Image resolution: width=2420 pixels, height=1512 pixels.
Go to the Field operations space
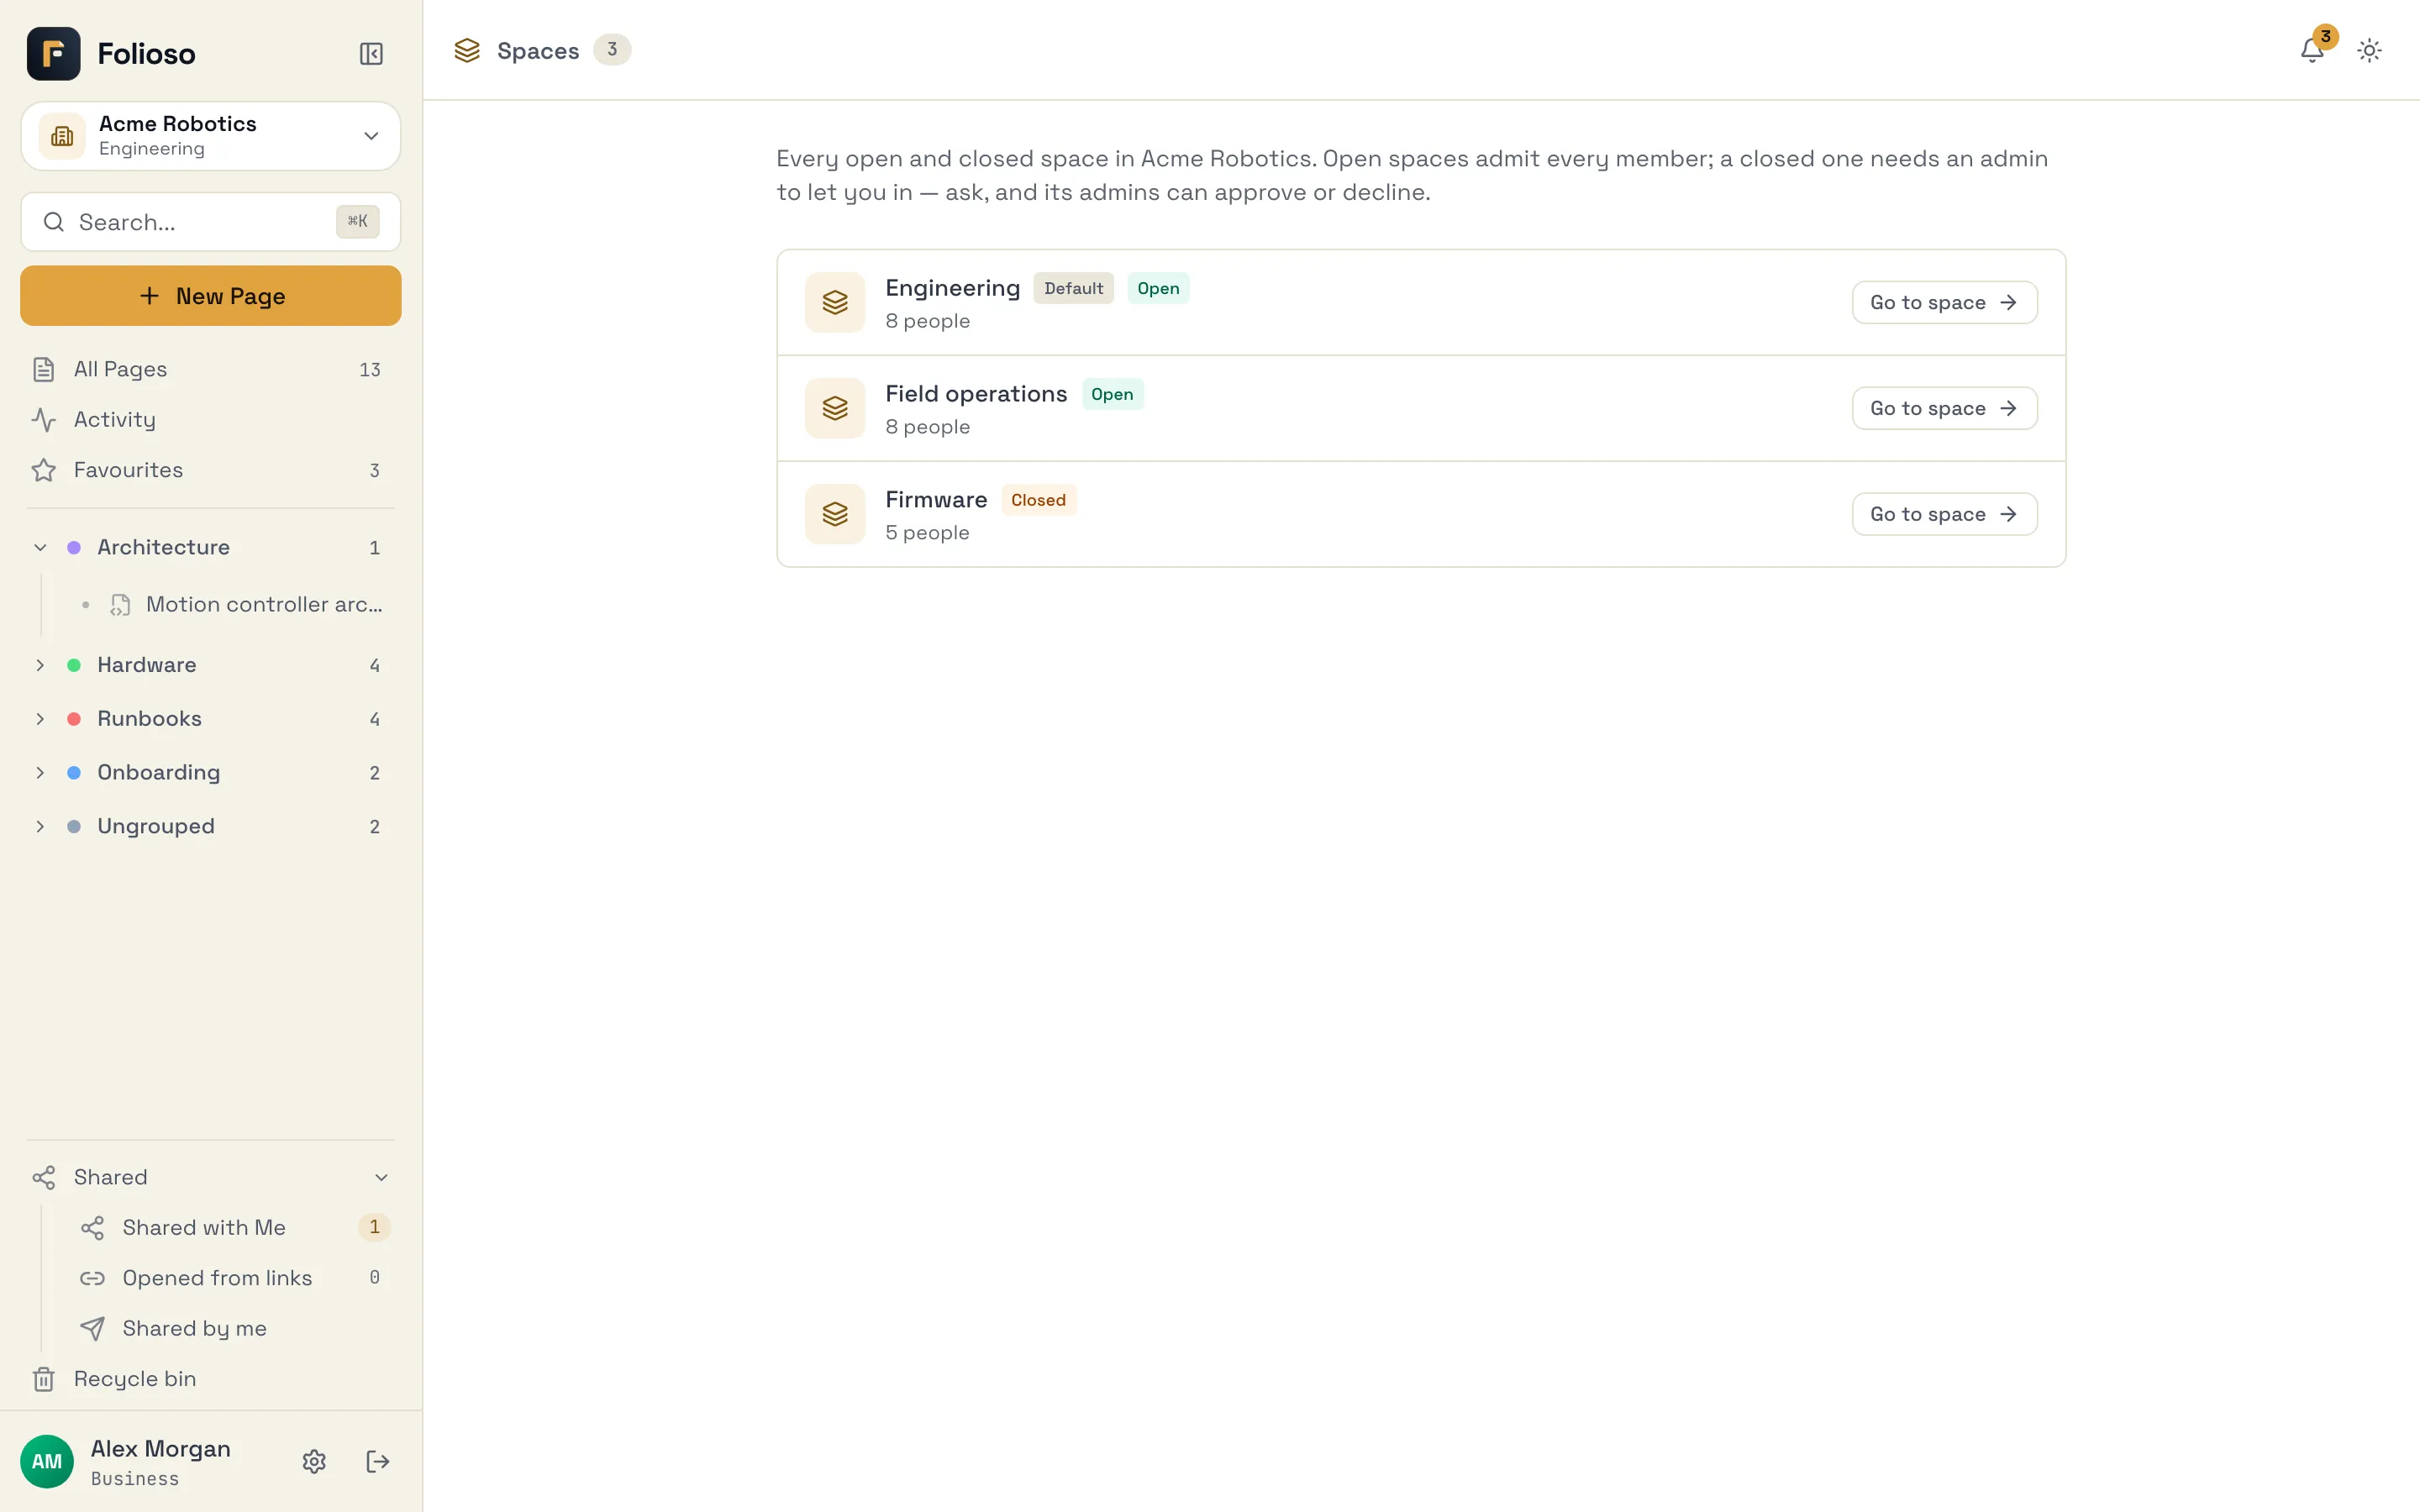pyautogui.click(x=1944, y=408)
